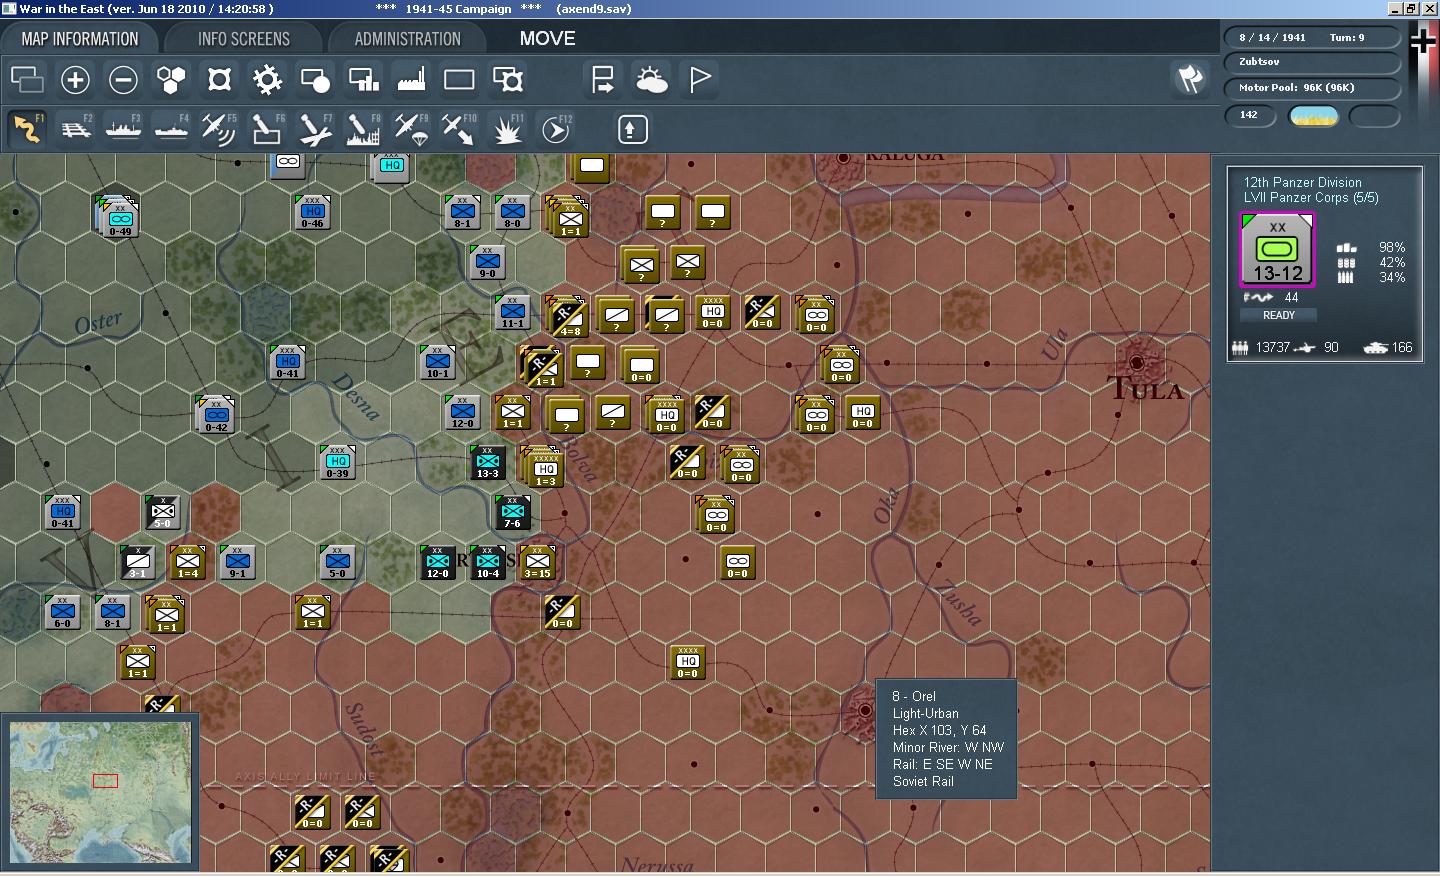
Task: Click the date 8/14/1941 turn field
Action: [x=1312, y=37]
